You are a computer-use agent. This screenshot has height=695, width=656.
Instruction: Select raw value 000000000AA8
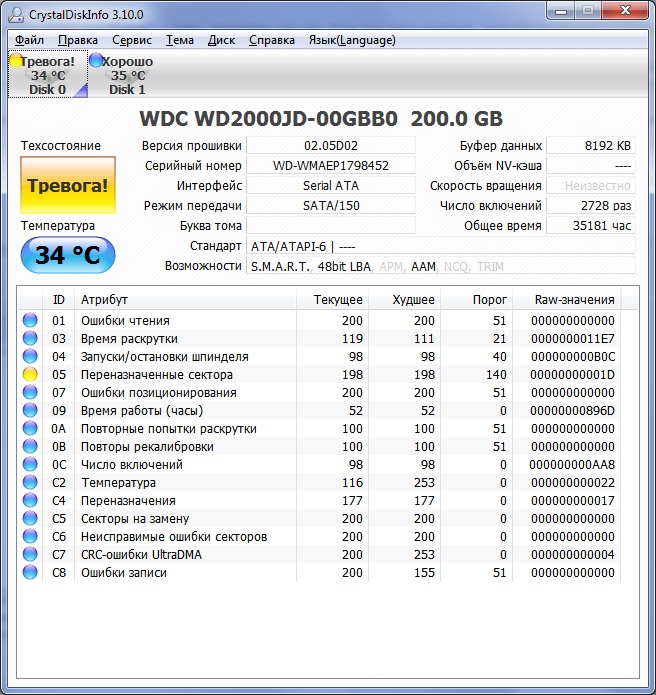pos(572,465)
